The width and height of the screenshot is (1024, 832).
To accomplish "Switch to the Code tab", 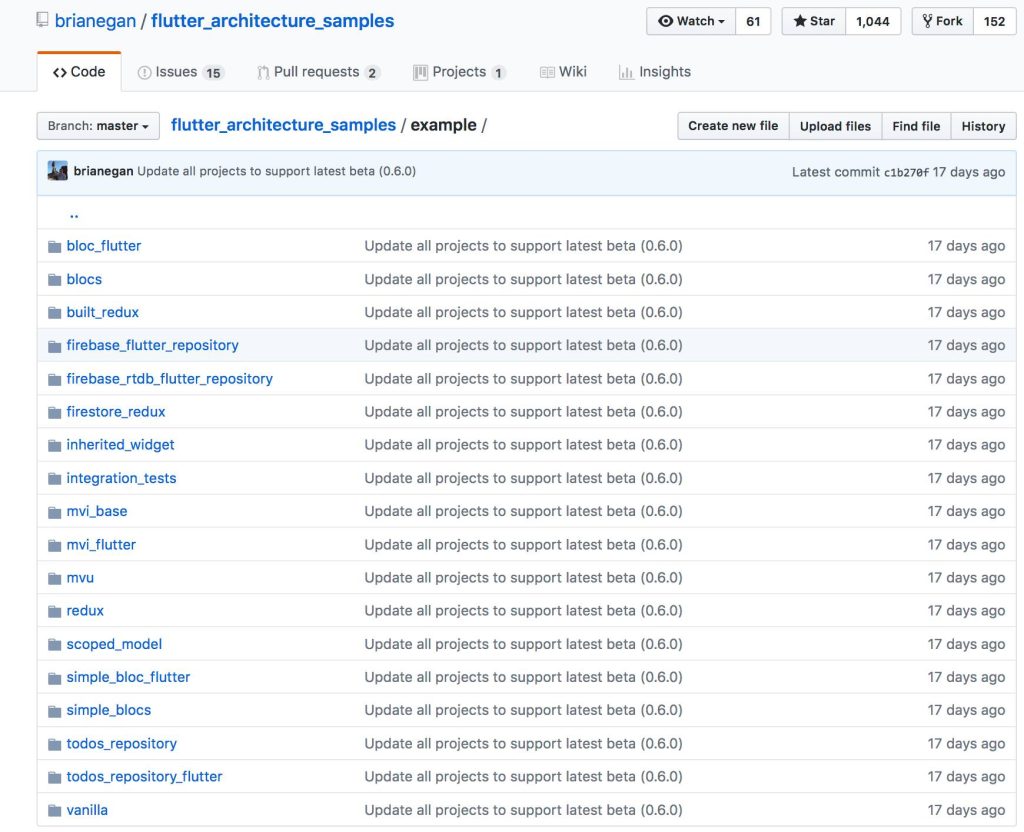I will [x=79, y=72].
